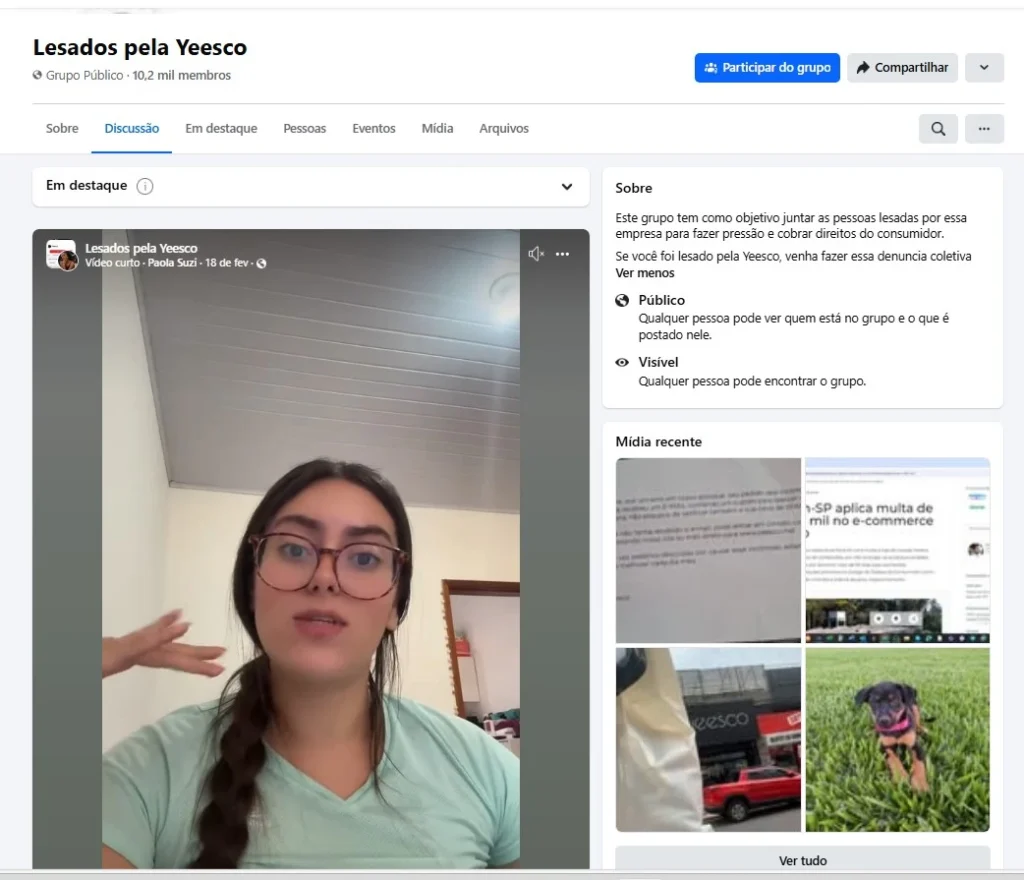The image size is (1024, 880).
Task: Click the Sobre heading in the side card
Action: point(633,188)
